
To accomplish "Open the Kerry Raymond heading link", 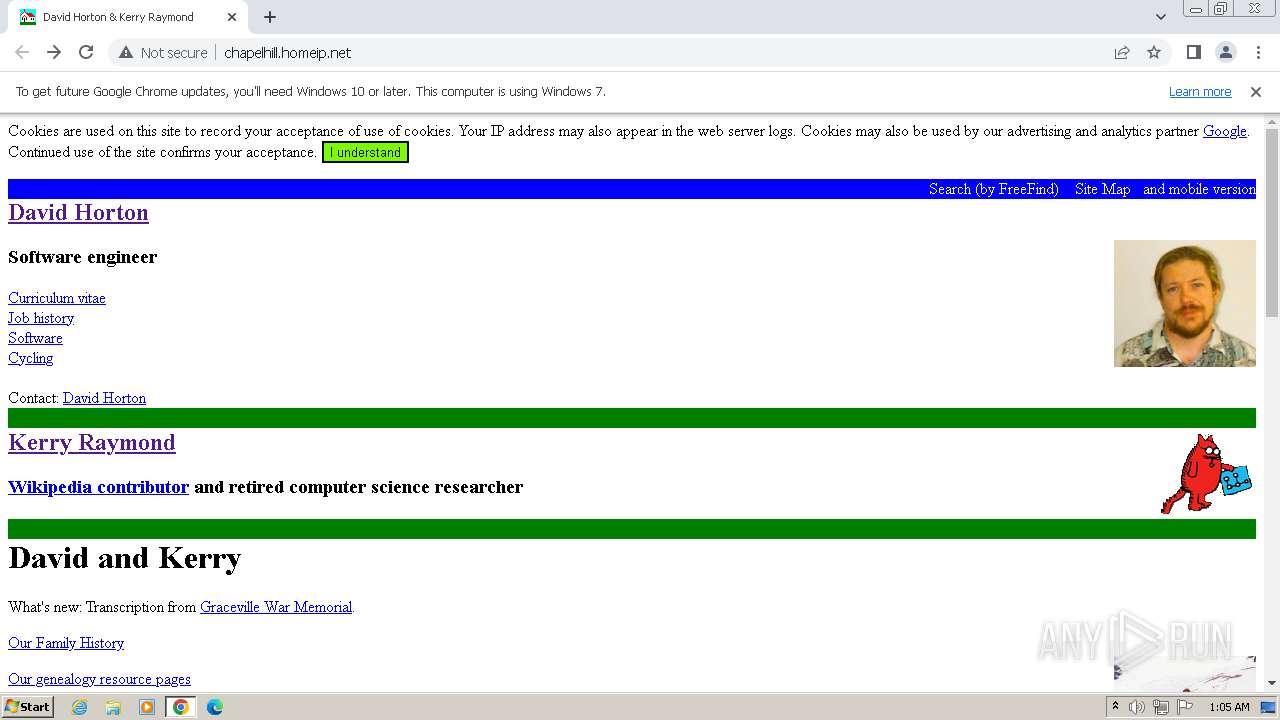I will 92,443.
